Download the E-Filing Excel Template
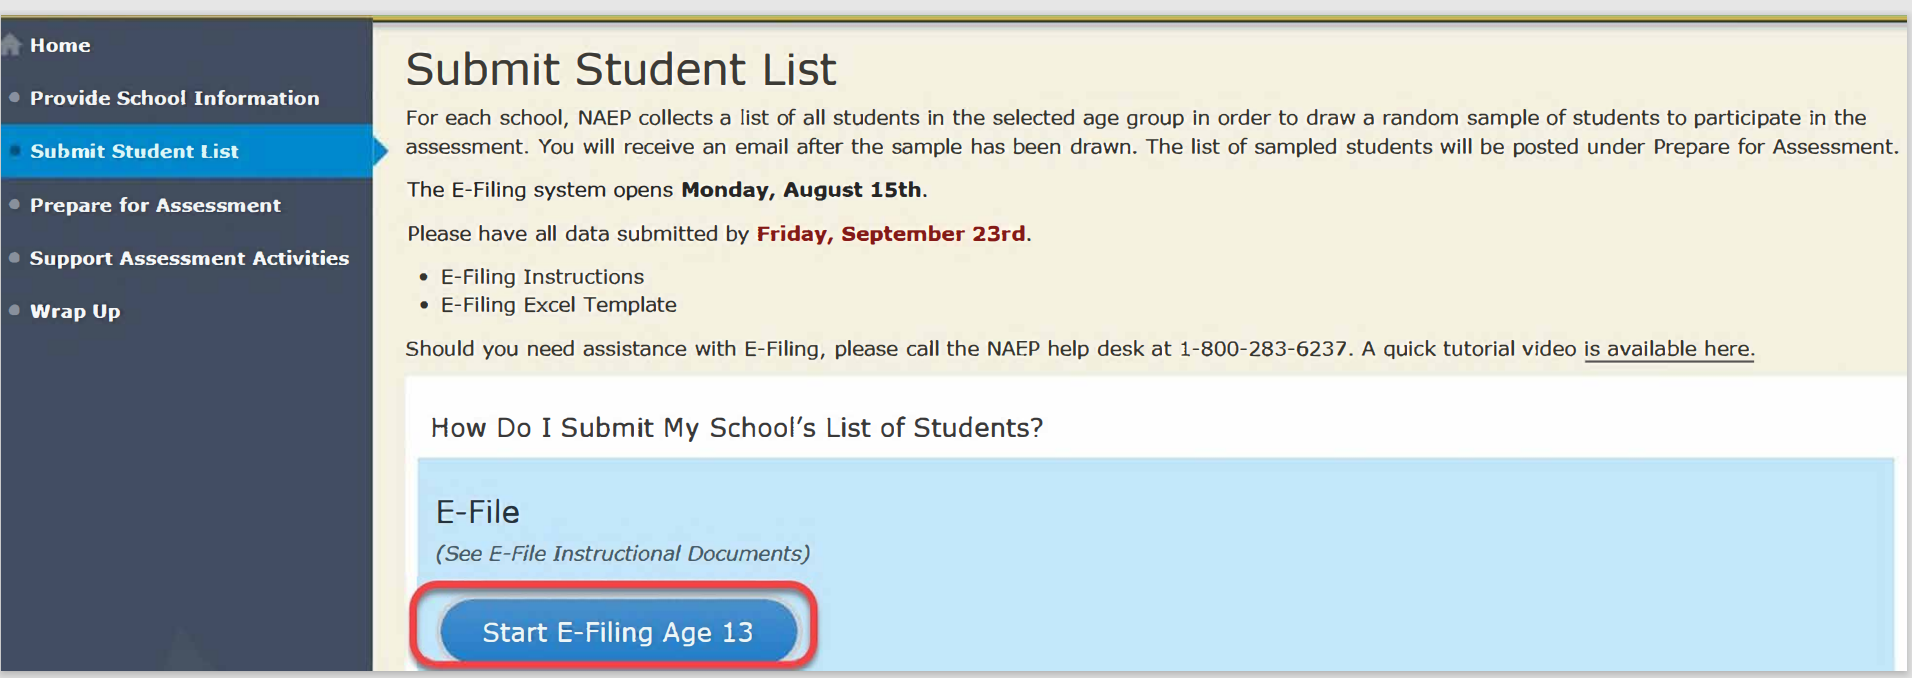 point(558,305)
